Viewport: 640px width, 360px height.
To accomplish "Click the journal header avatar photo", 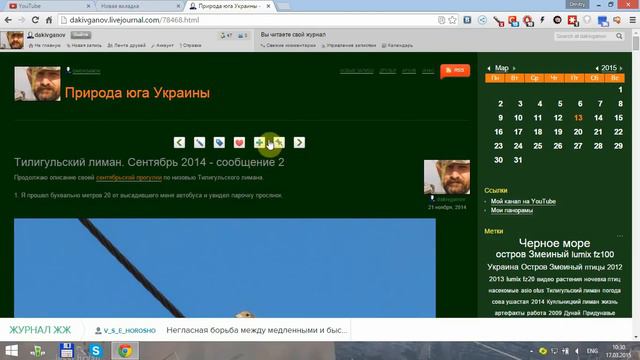I will coord(38,84).
